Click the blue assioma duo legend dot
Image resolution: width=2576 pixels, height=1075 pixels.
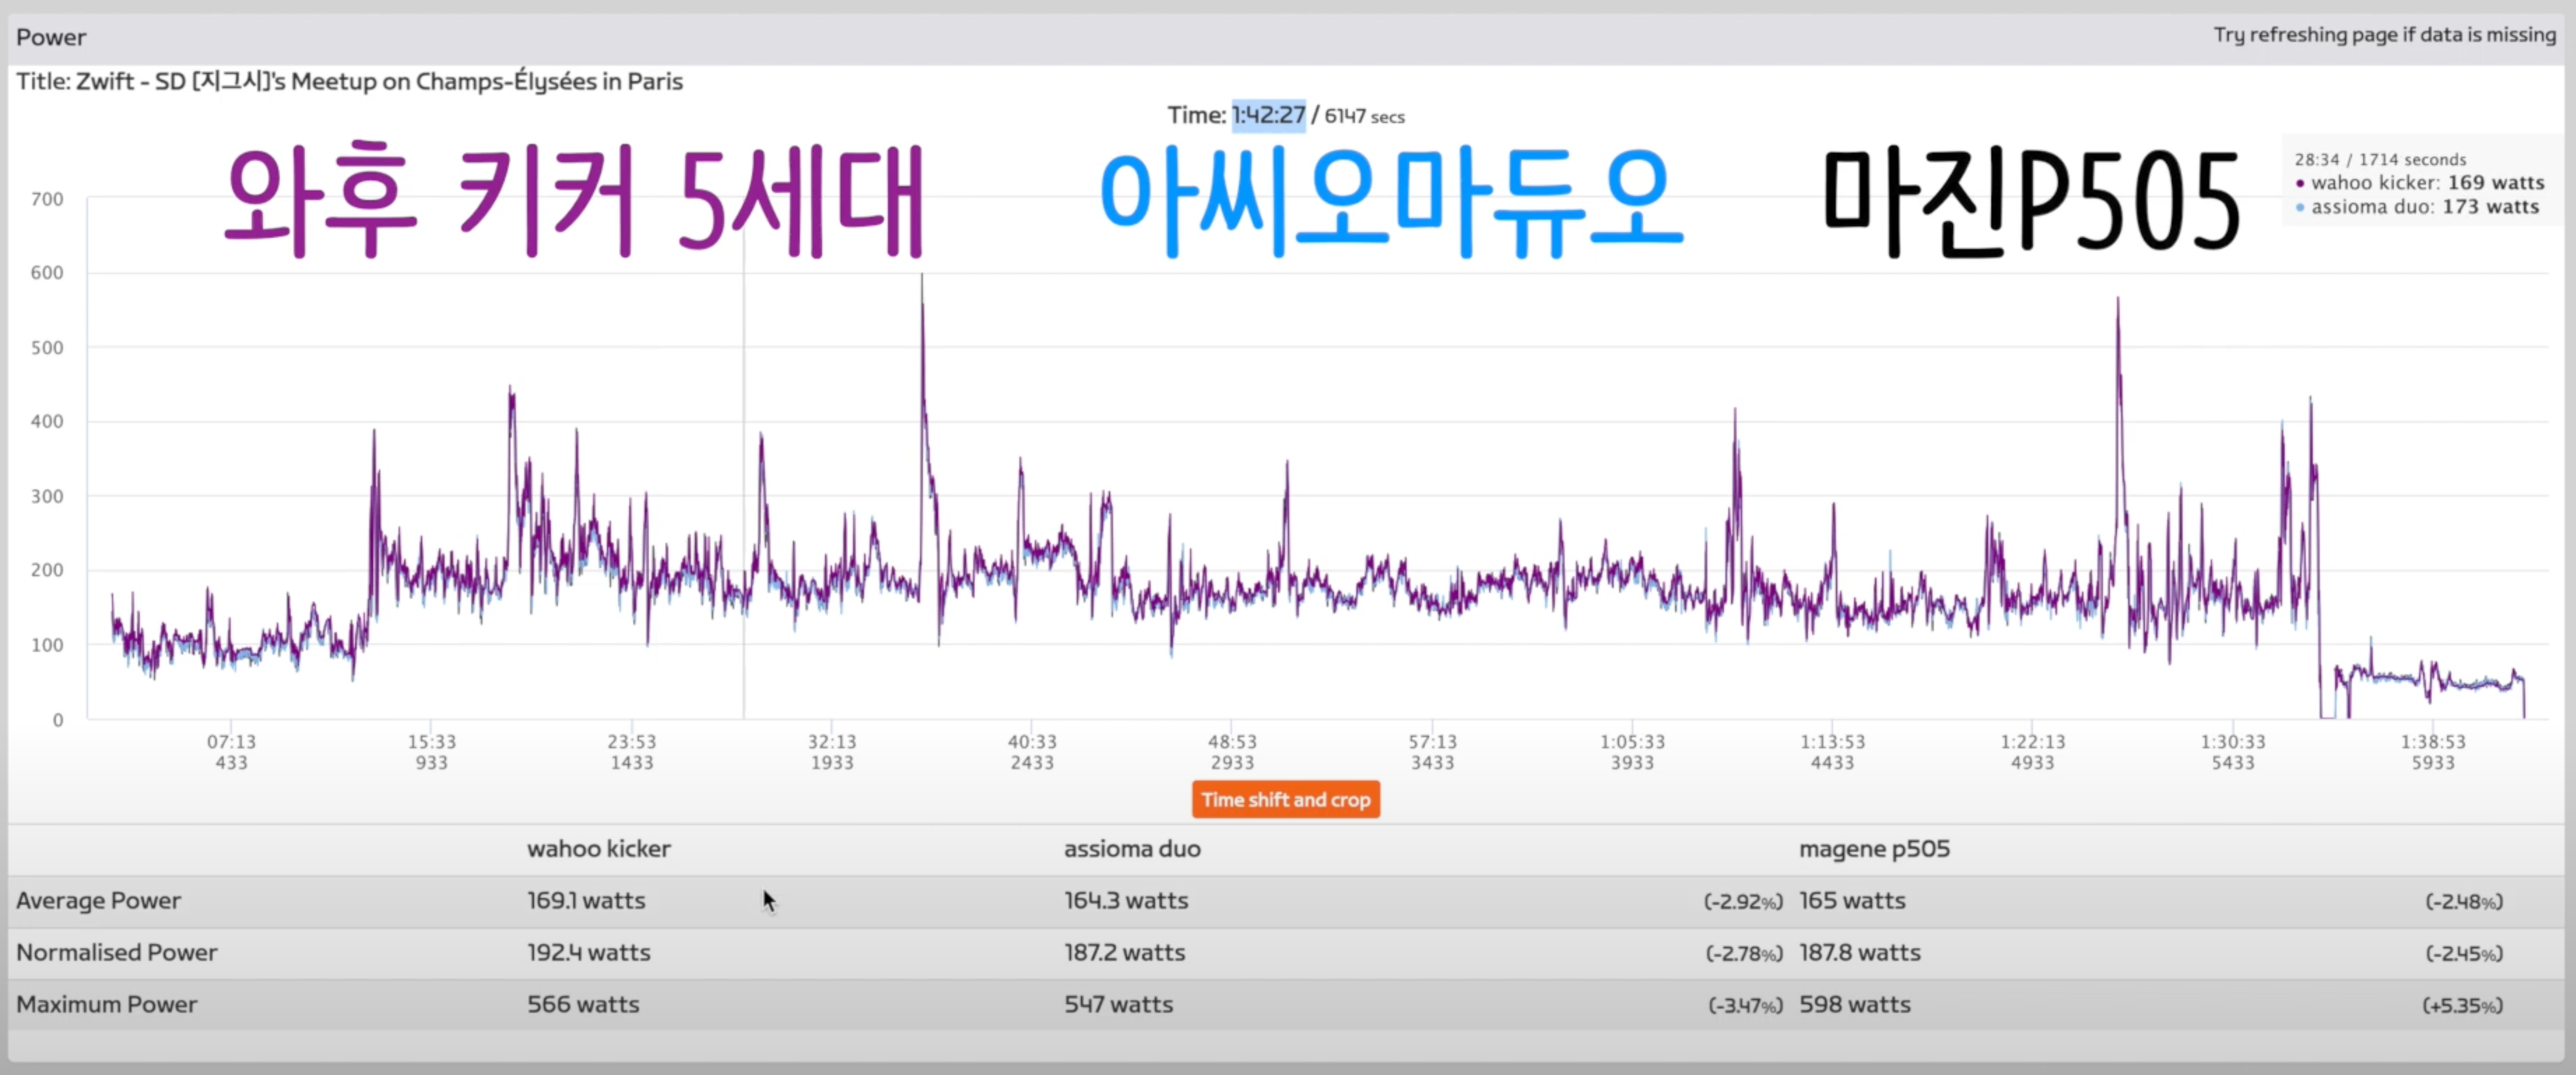pyautogui.click(x=2300, y=207)
